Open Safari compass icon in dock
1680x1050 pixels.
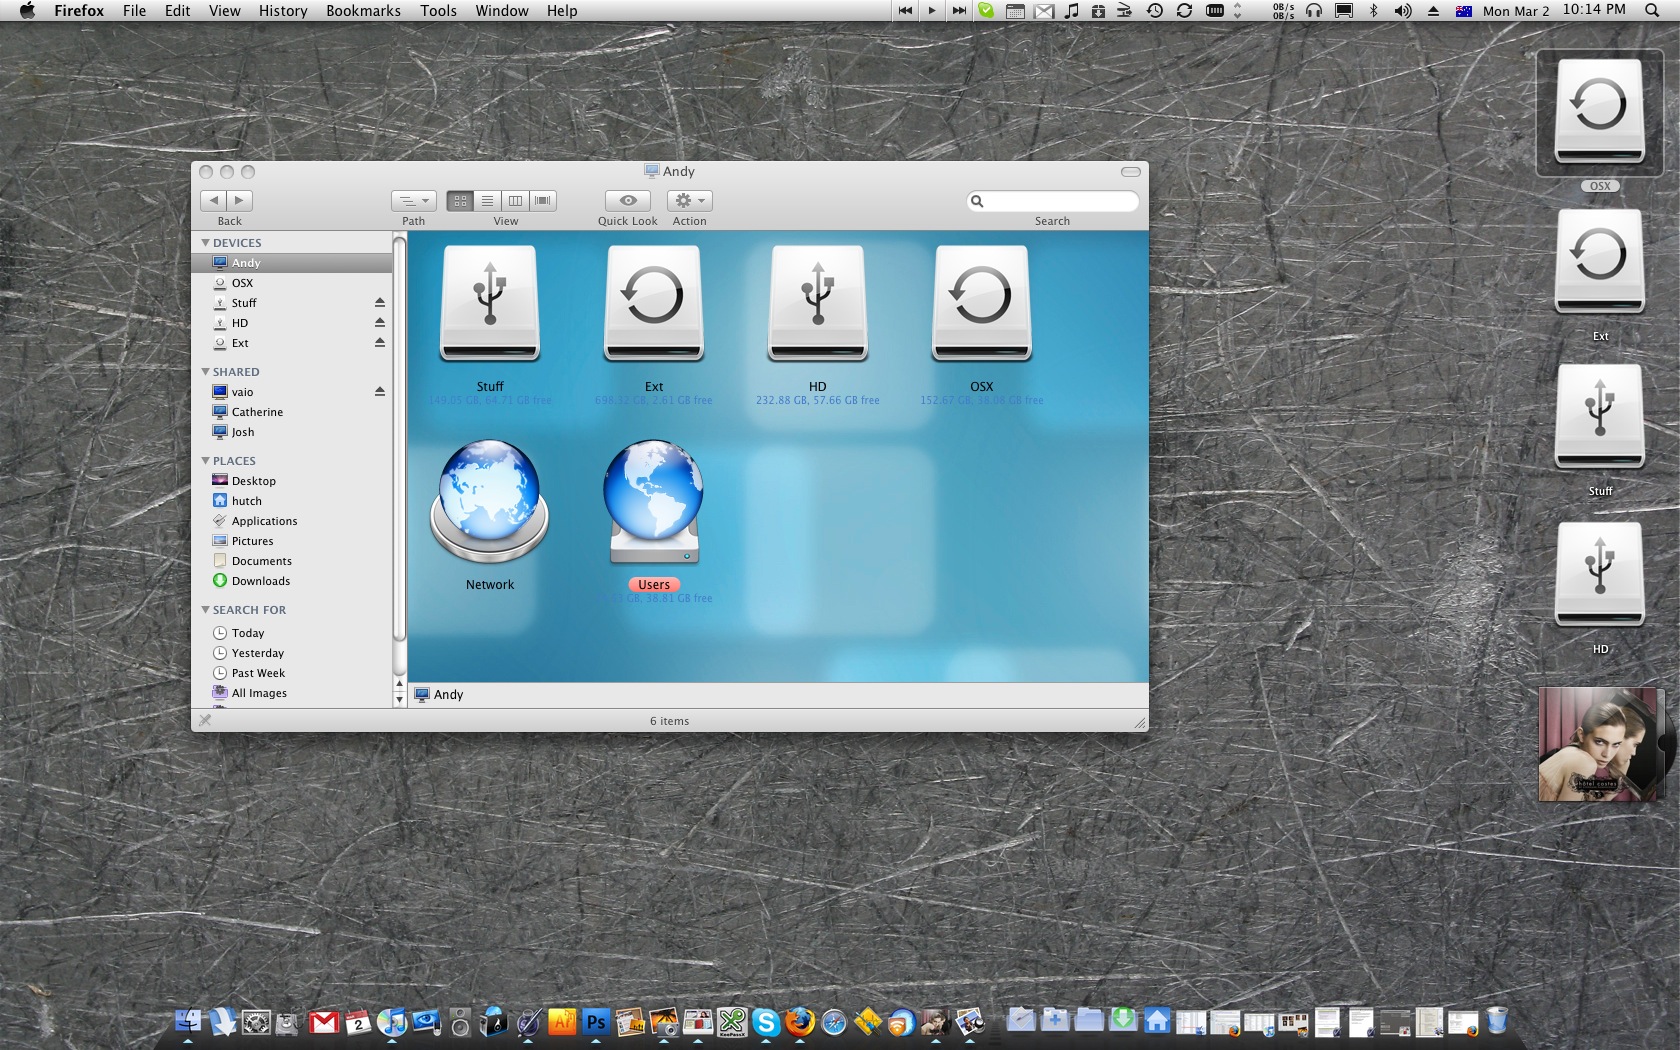tap(834, 1022)
